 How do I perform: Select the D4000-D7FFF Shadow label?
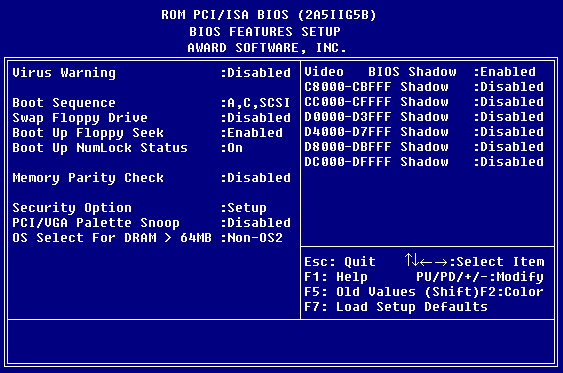click(376, 132)
